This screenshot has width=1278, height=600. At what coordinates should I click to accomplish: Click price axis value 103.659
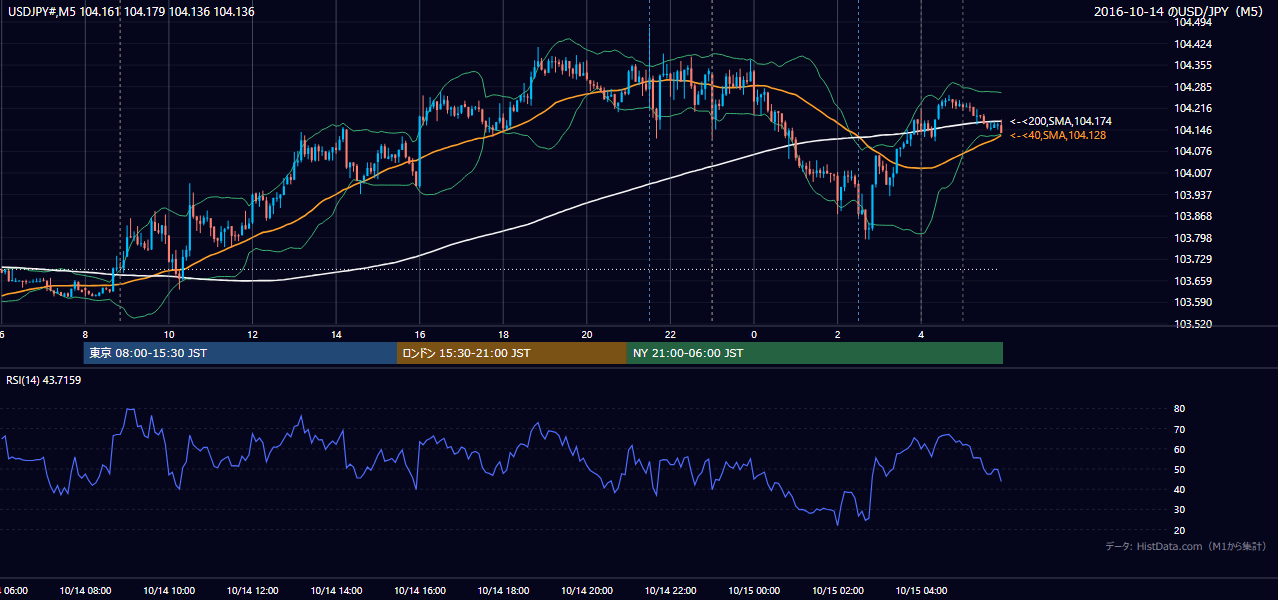[x=1193, y=281]
